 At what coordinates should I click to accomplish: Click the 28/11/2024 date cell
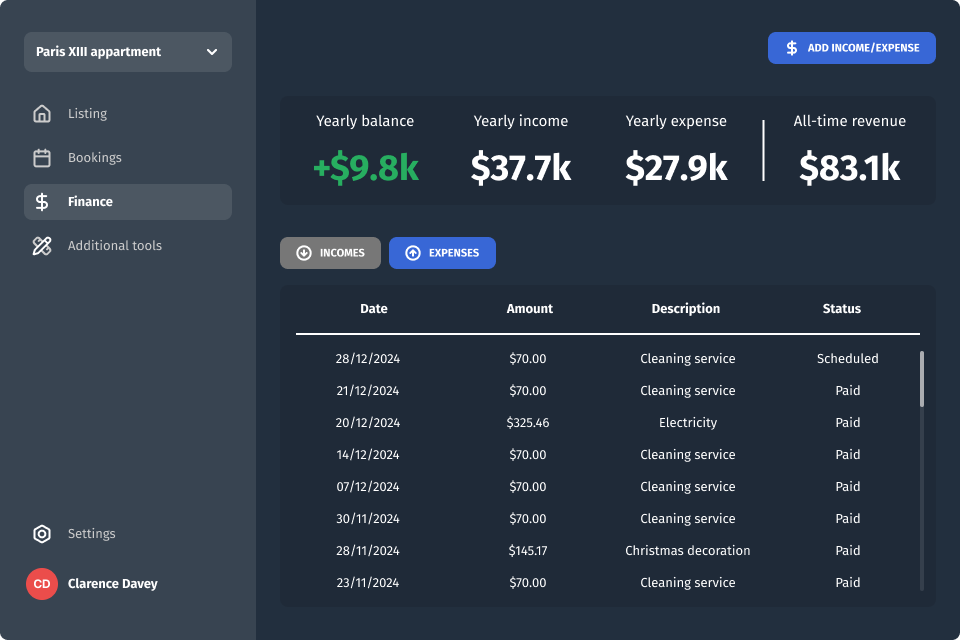pyautogui.click(x=367, y=551)
